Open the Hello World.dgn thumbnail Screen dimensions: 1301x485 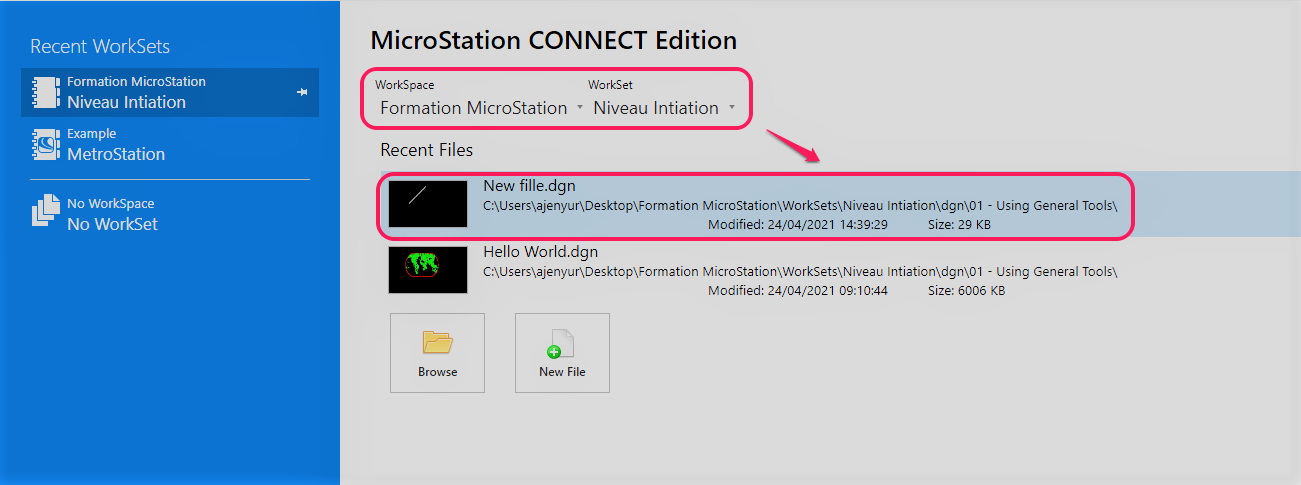tap(428, 270)
